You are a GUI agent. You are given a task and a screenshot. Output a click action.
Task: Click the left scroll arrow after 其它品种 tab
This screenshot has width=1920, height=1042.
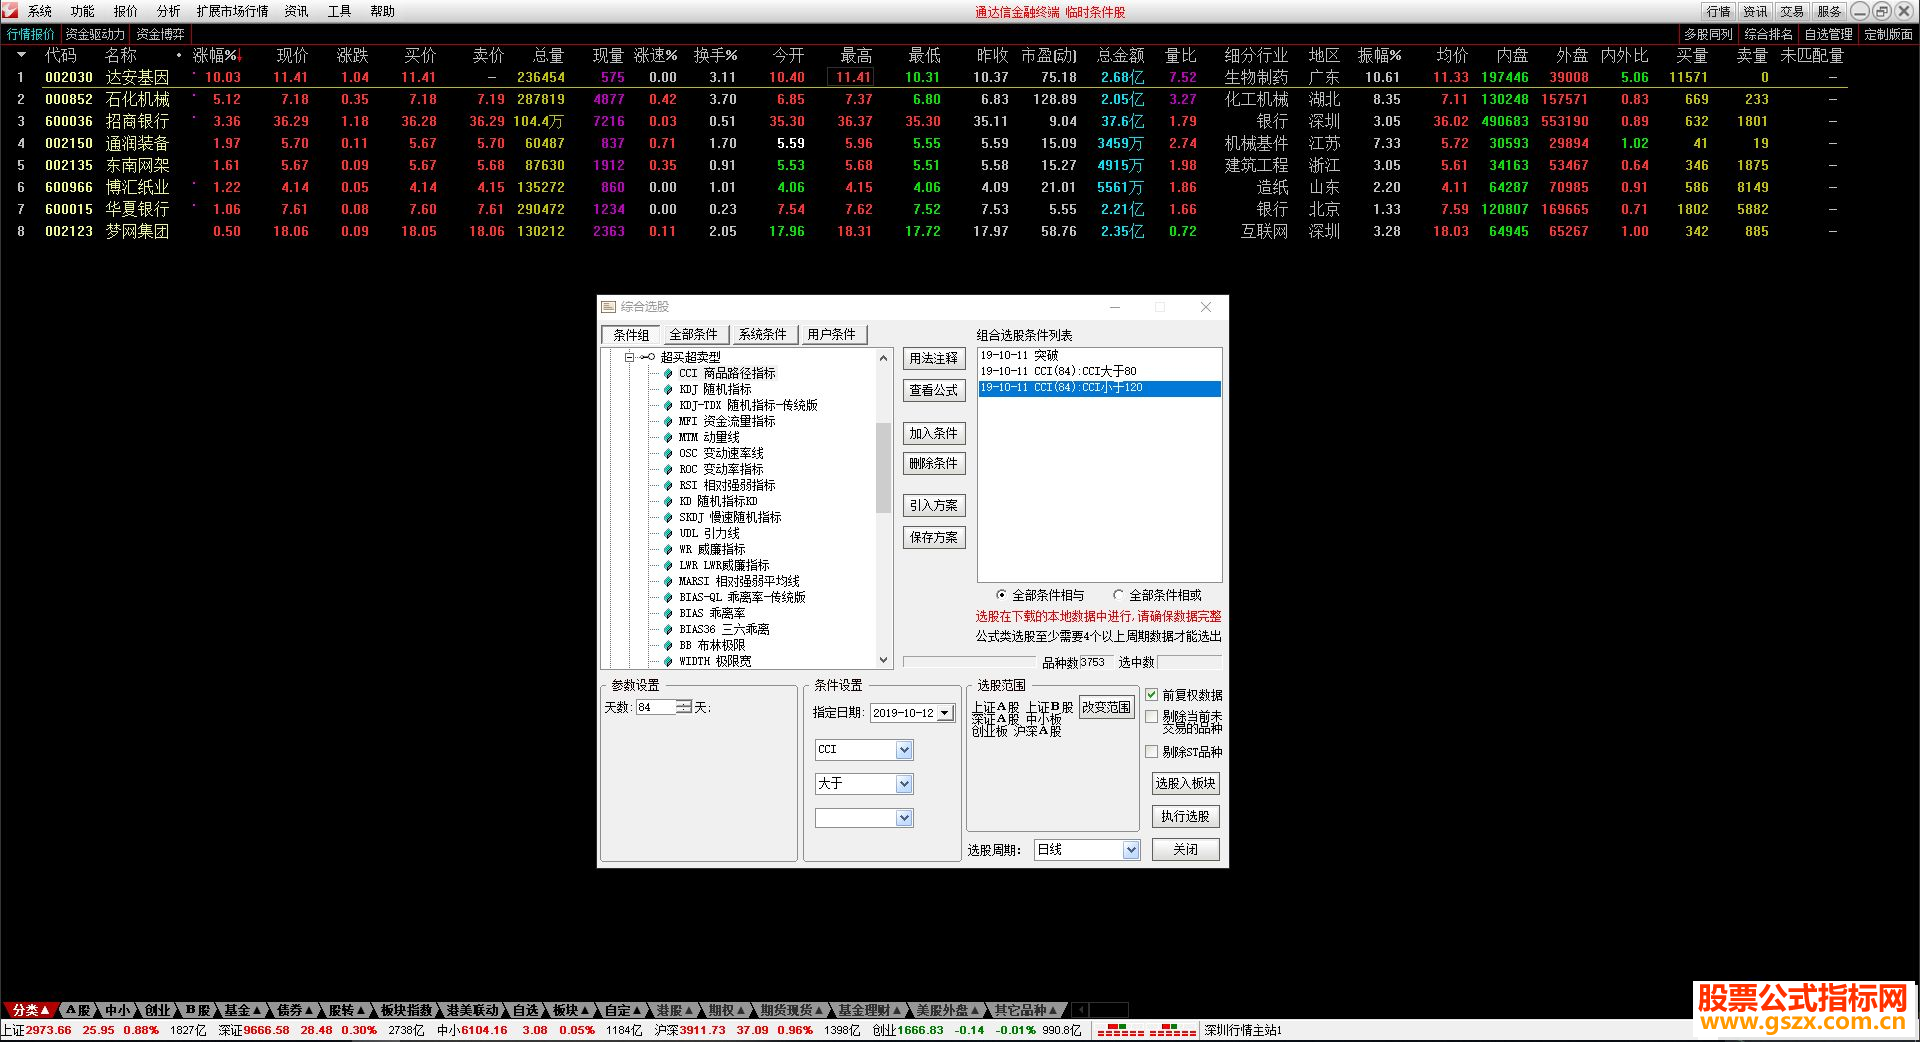point(1082,1010)
